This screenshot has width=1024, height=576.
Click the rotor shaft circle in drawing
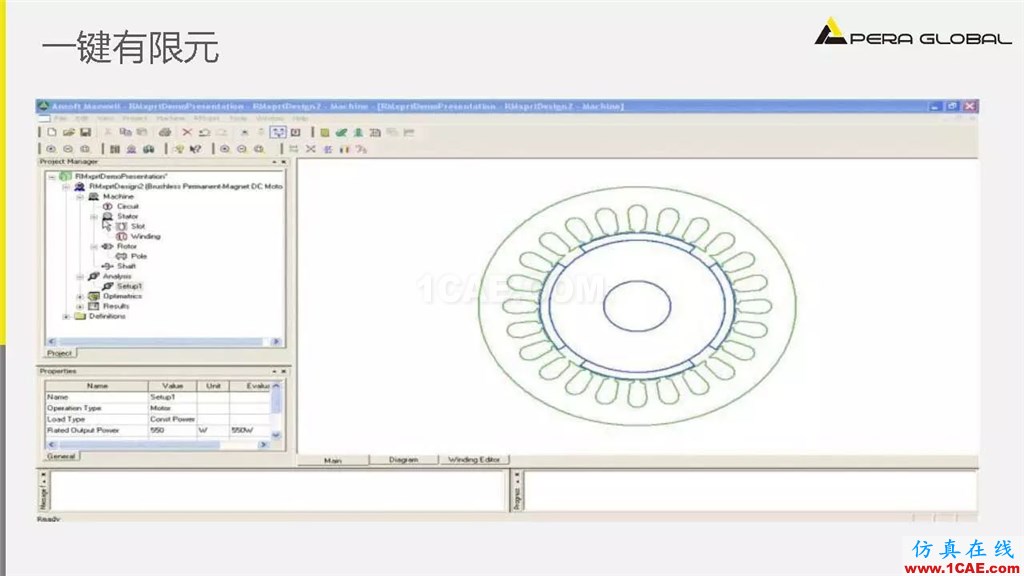(x=637, y=306)
